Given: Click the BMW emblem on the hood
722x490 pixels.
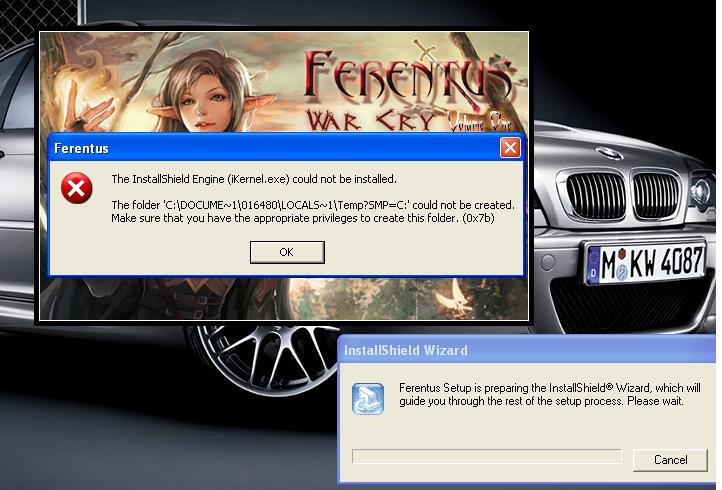Looking at the screenshot, I should [608, 153].
